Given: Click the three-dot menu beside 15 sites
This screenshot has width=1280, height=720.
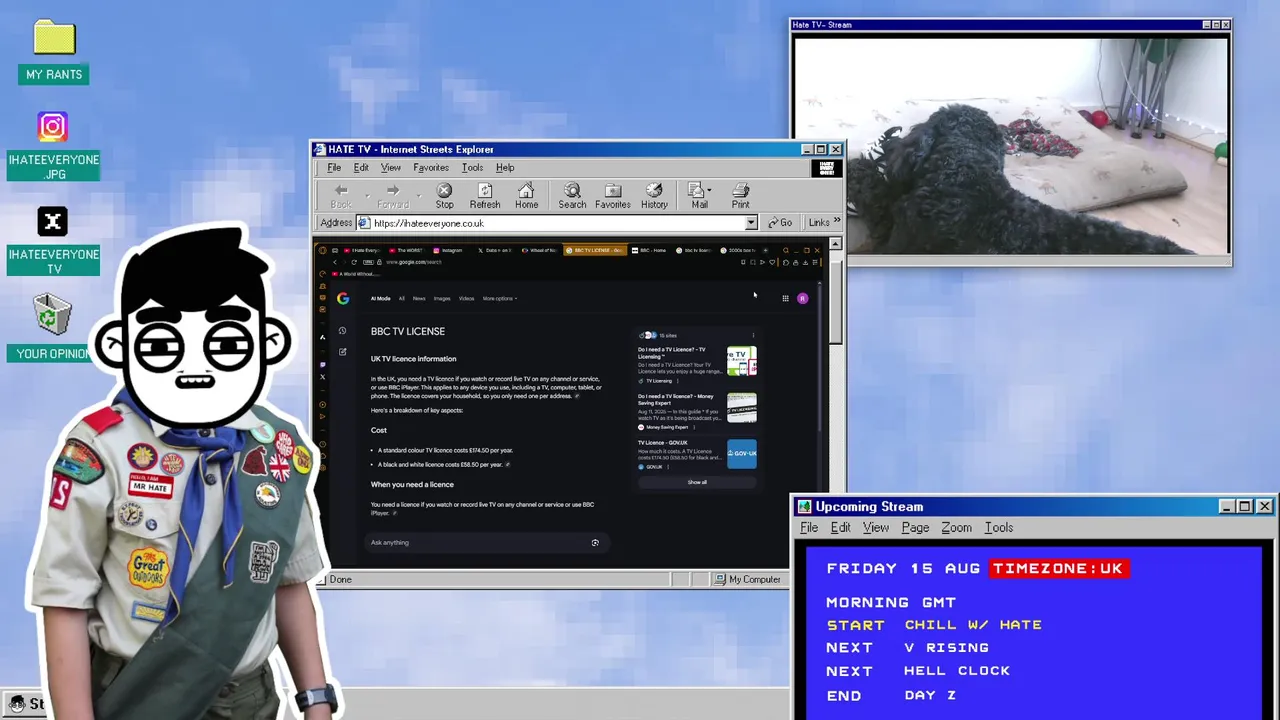Looking at the screenshot, I should 752,335.
